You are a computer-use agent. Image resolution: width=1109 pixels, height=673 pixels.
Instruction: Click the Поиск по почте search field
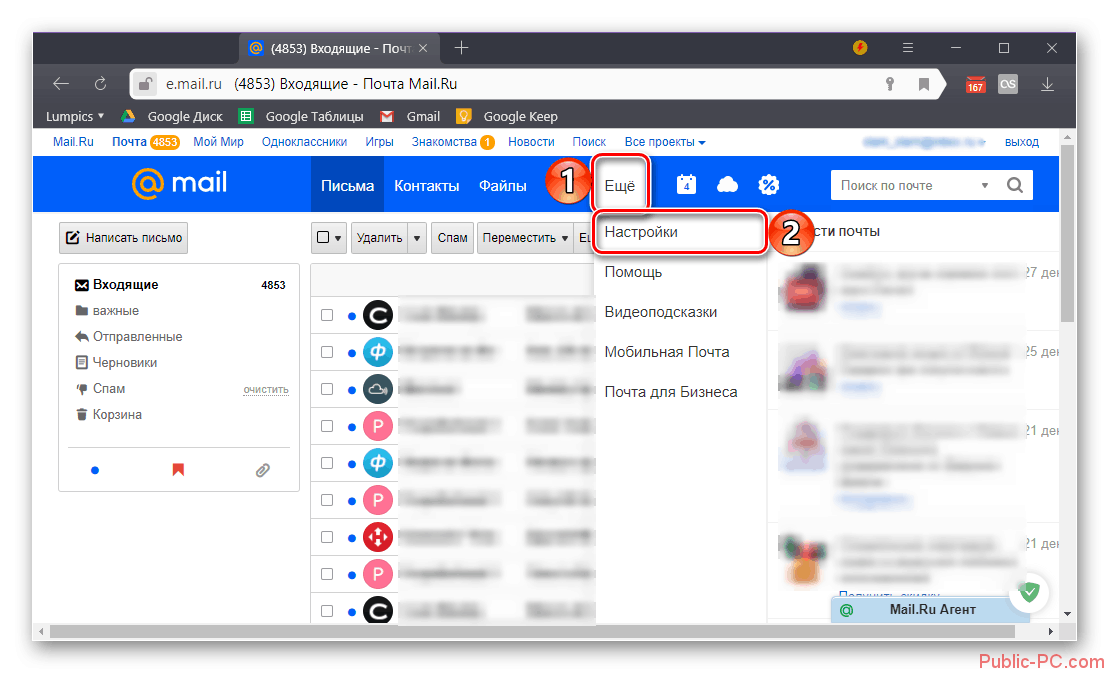coord(902,185)
